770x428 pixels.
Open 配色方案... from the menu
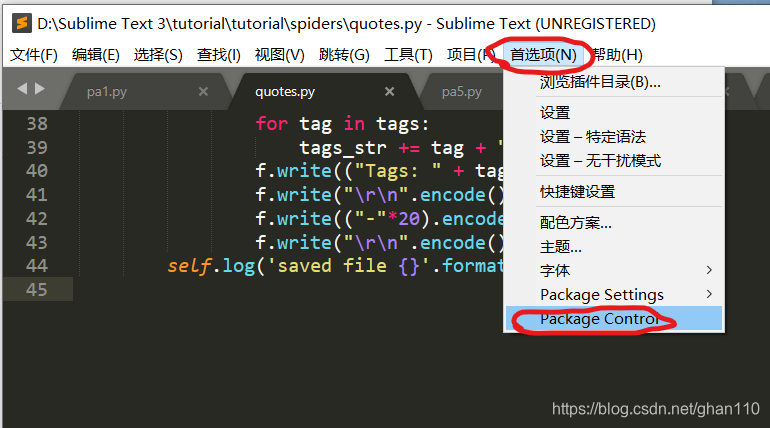(614, 222)
